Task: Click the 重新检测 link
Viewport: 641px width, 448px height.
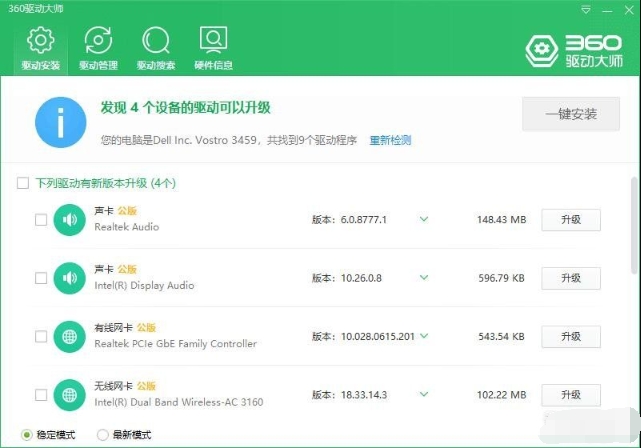Action: click(390, 140)
